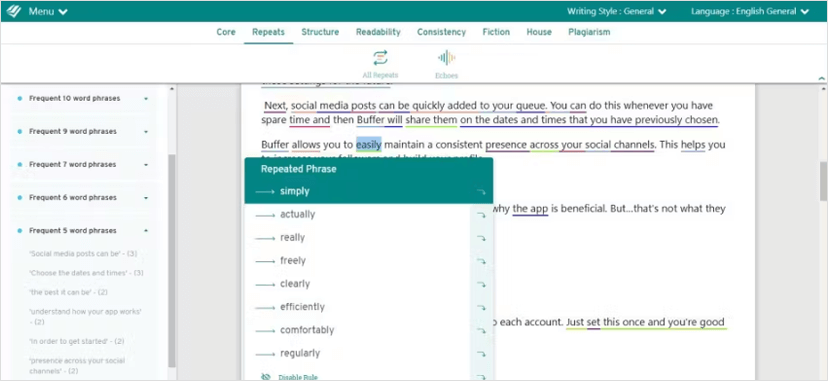828x381 pixels.
Task: Switch to the Plagiarism tab
Action: point(589,32)
